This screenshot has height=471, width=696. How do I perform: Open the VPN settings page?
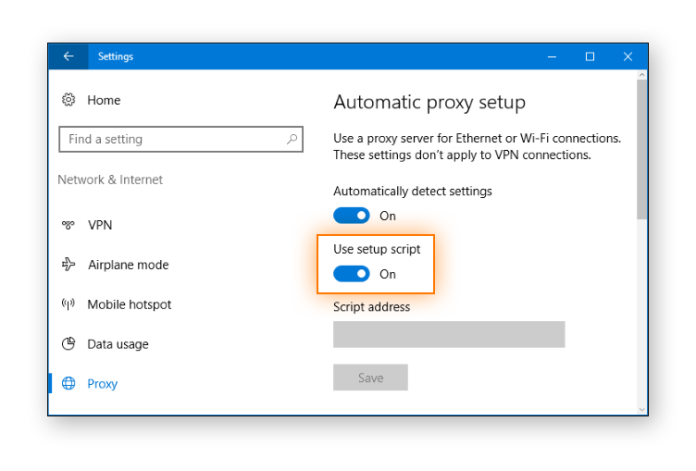[100, 225]
